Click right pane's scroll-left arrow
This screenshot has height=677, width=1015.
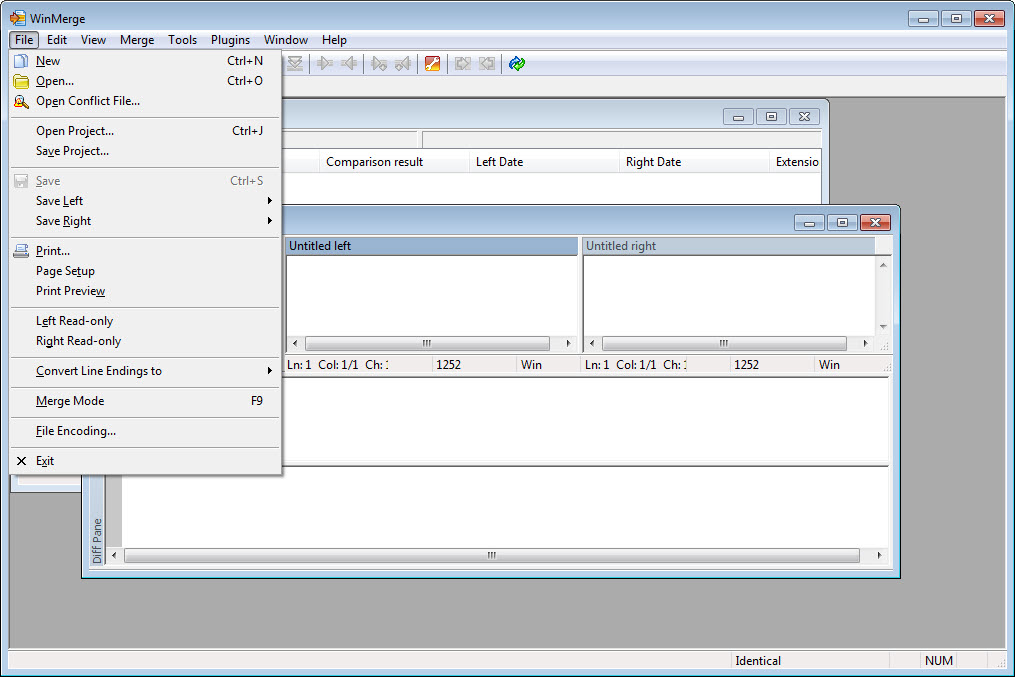[x=592, y=343]
